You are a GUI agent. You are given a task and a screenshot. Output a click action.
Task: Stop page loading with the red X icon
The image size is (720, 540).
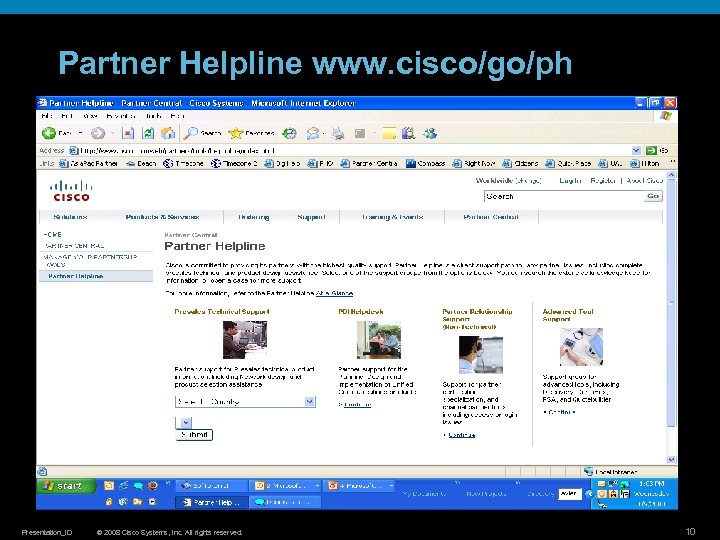(128, 133)
